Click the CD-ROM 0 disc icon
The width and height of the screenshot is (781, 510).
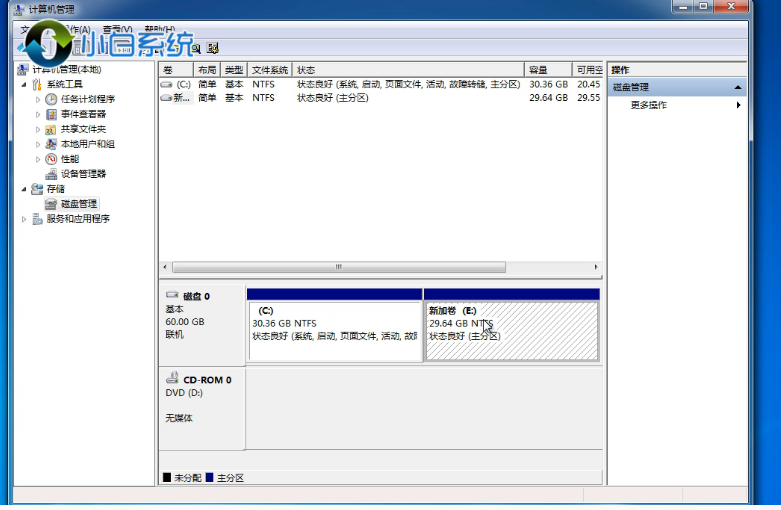172,380
